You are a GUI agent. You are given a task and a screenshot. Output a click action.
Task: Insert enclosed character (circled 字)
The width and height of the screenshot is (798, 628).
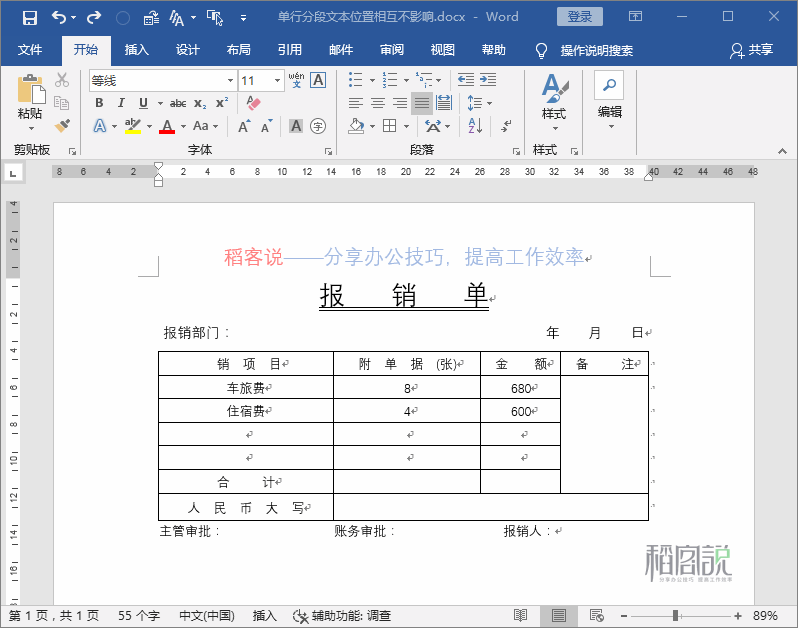(318, 126)
